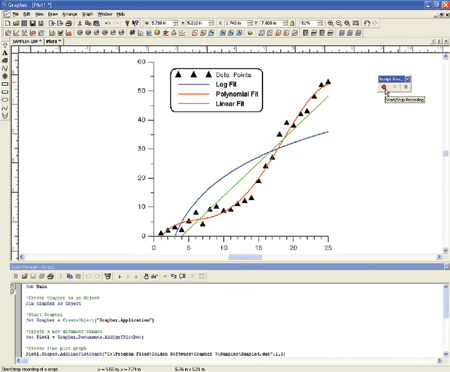
Task: Click the red Start/Stop Recording button
Action: 384,87
